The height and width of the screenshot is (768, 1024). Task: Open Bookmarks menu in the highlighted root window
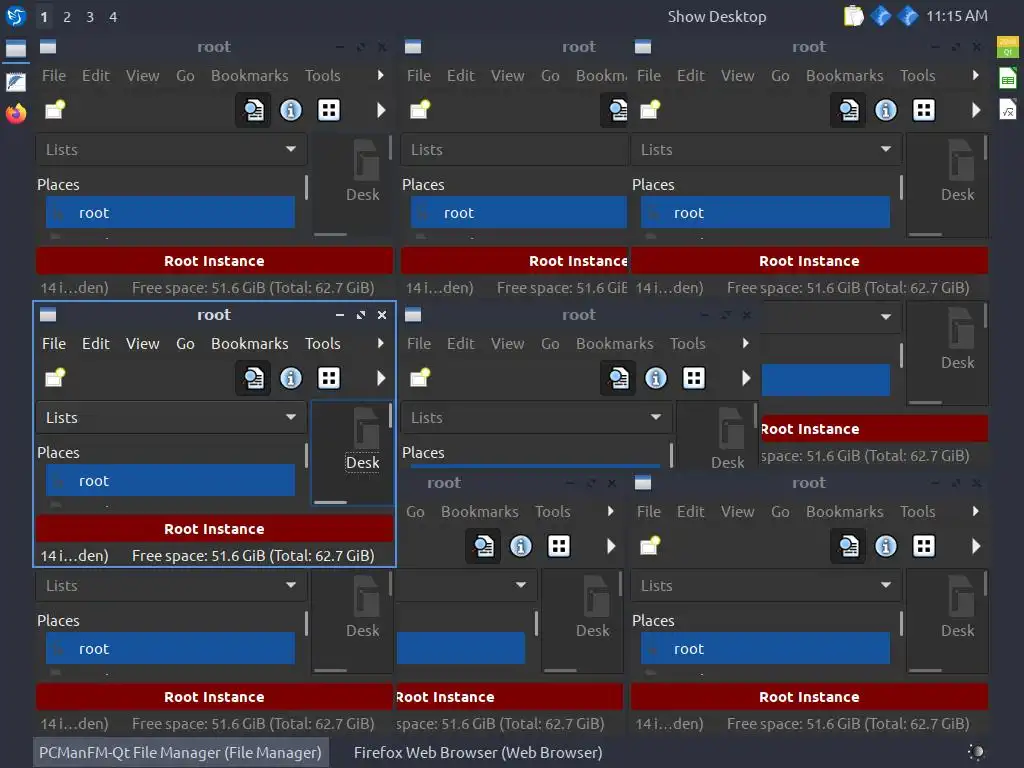tap(249, 344)
